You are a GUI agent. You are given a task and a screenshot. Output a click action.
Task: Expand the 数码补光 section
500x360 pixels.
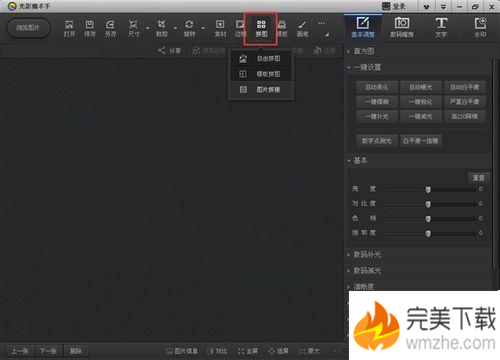(364, 255)
